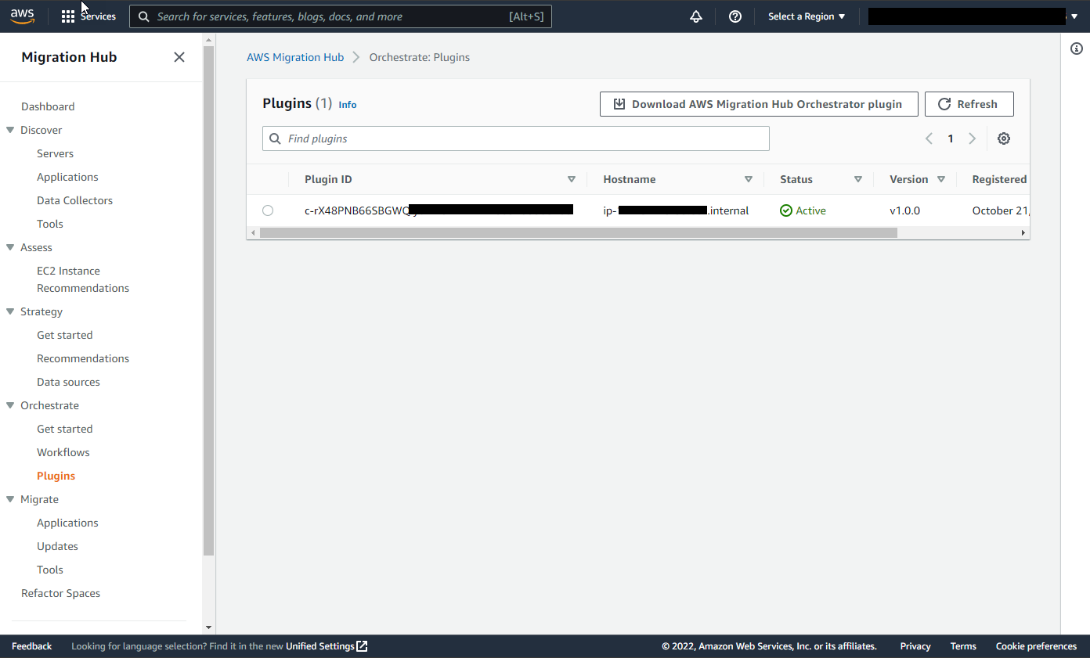Collapse the Discover section
1090x658 pixels.
point(10,130)
